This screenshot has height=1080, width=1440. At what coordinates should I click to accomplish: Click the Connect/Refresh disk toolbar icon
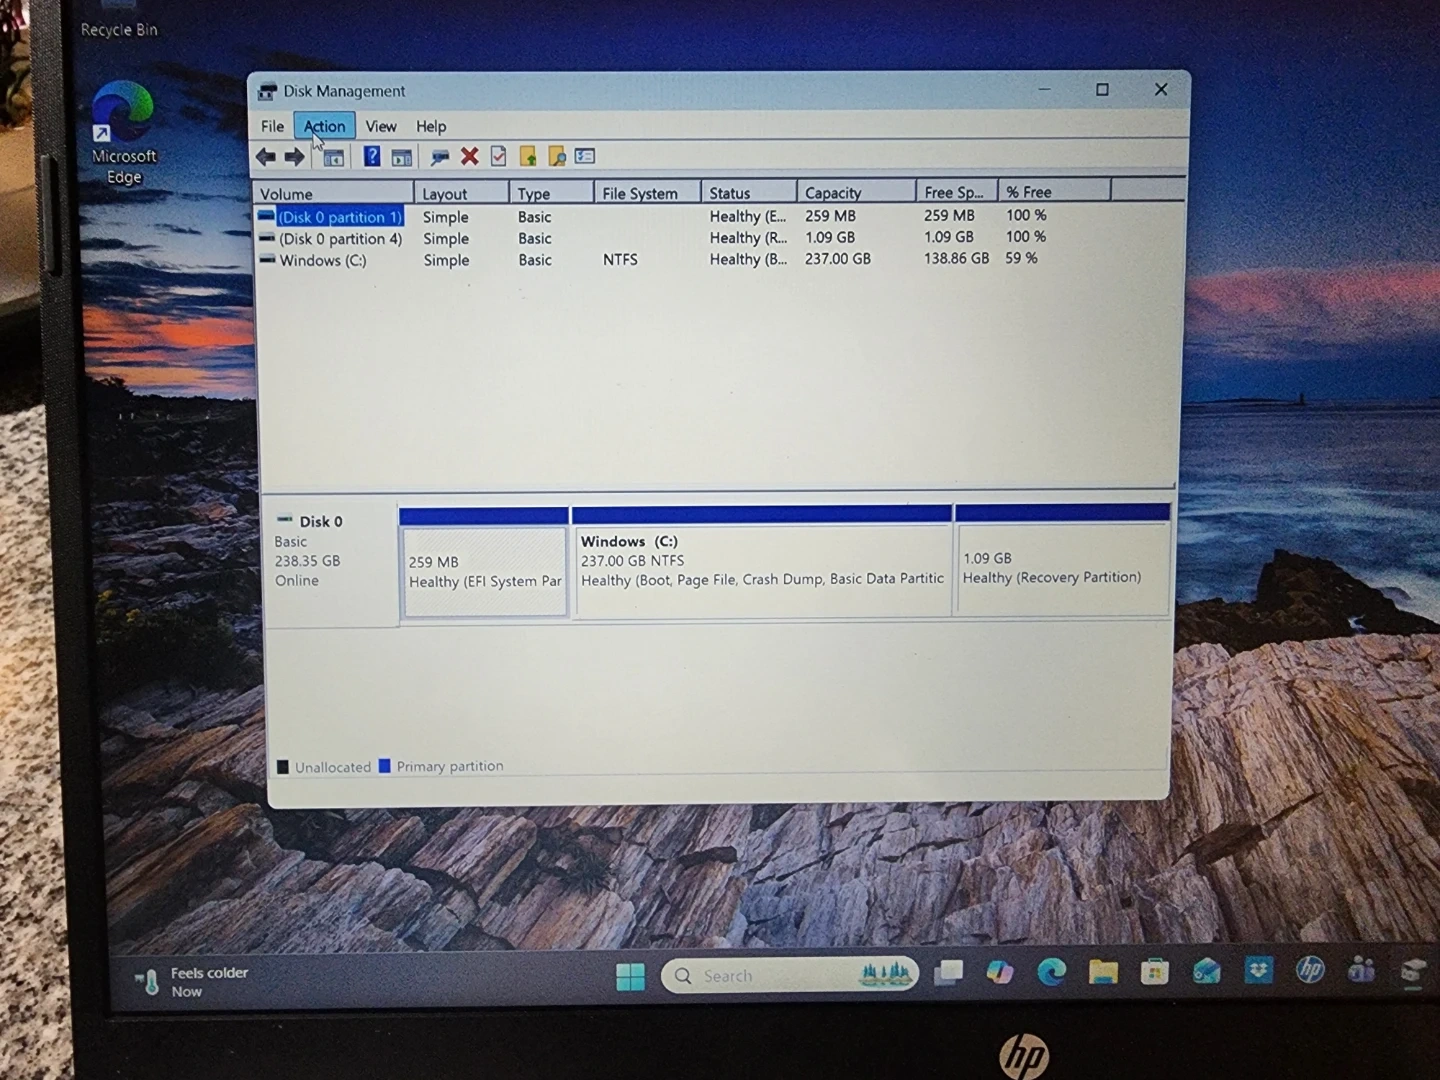coord(439,157)
